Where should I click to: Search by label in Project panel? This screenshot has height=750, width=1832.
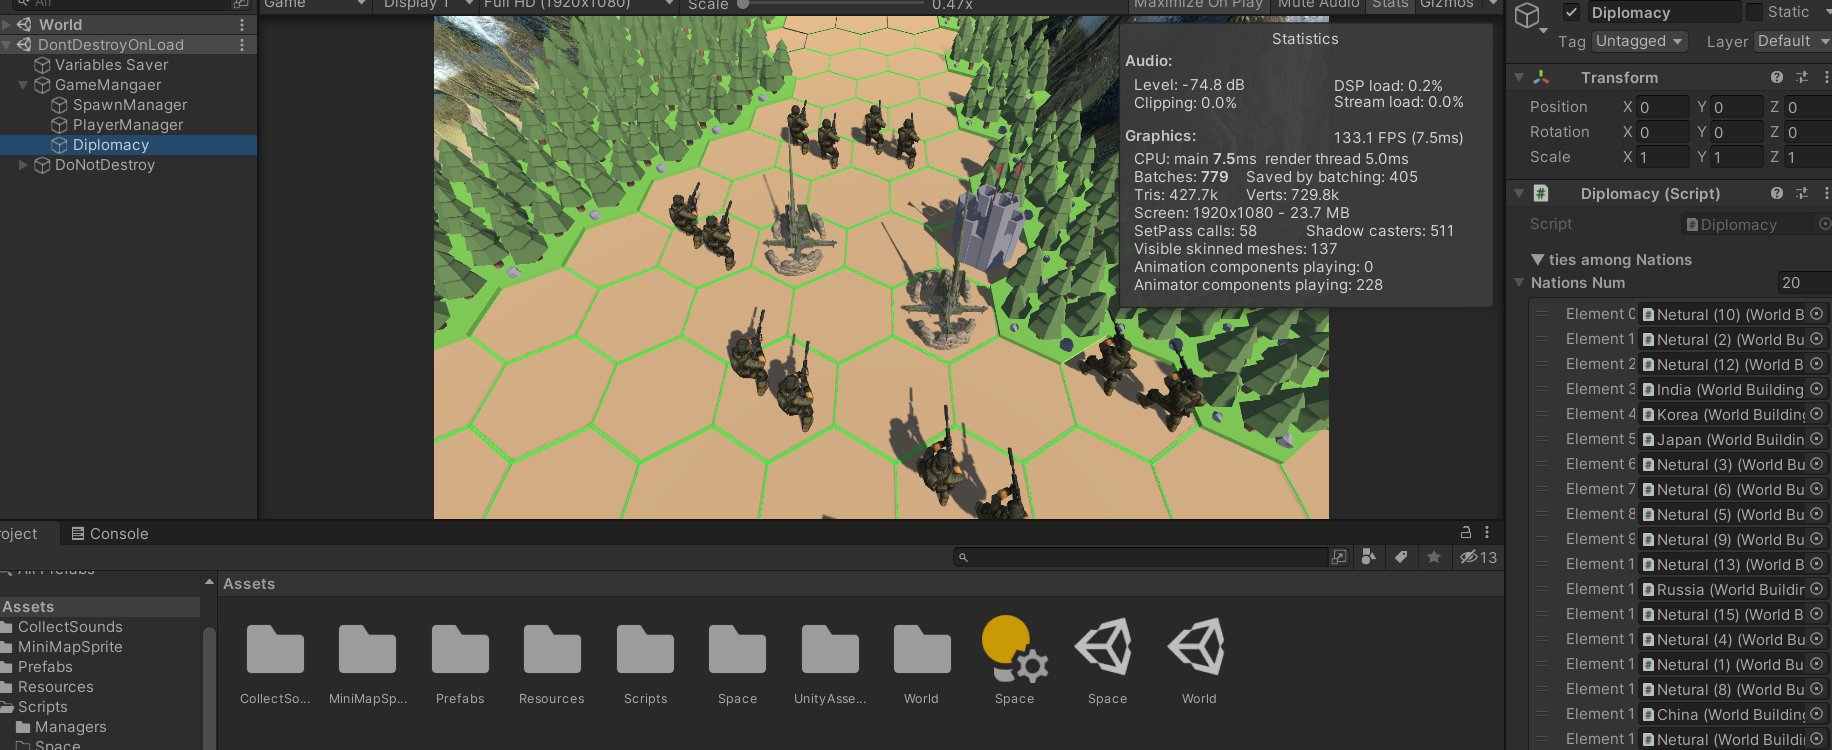[x=1401, y=557]
